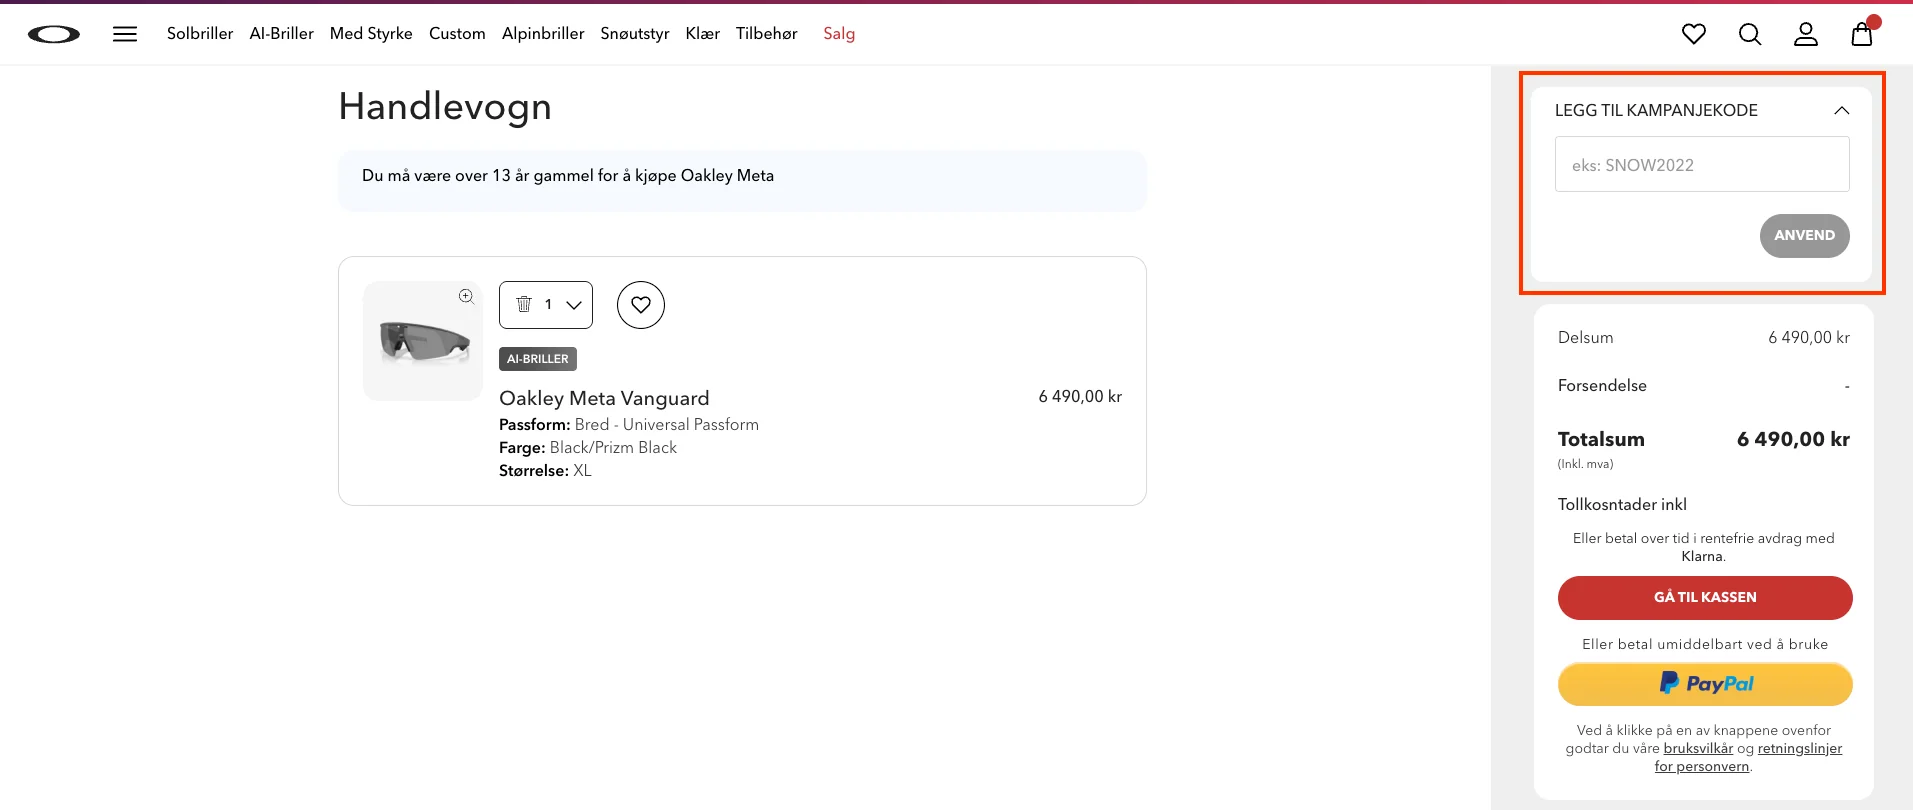This screenshot has width=1913, height=810.
Task: Open the Salg menu
Action: [x=839, y=34]
